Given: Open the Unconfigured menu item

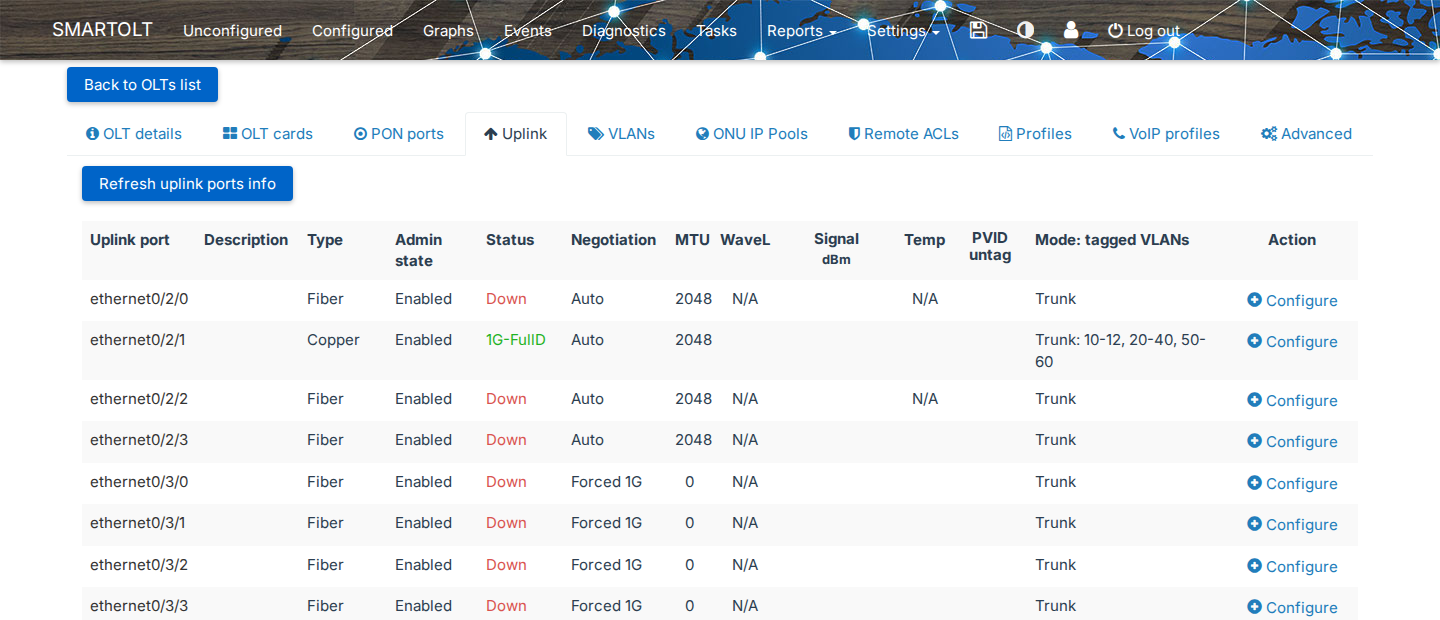Looking at the screenshot, I should [232, 31].
